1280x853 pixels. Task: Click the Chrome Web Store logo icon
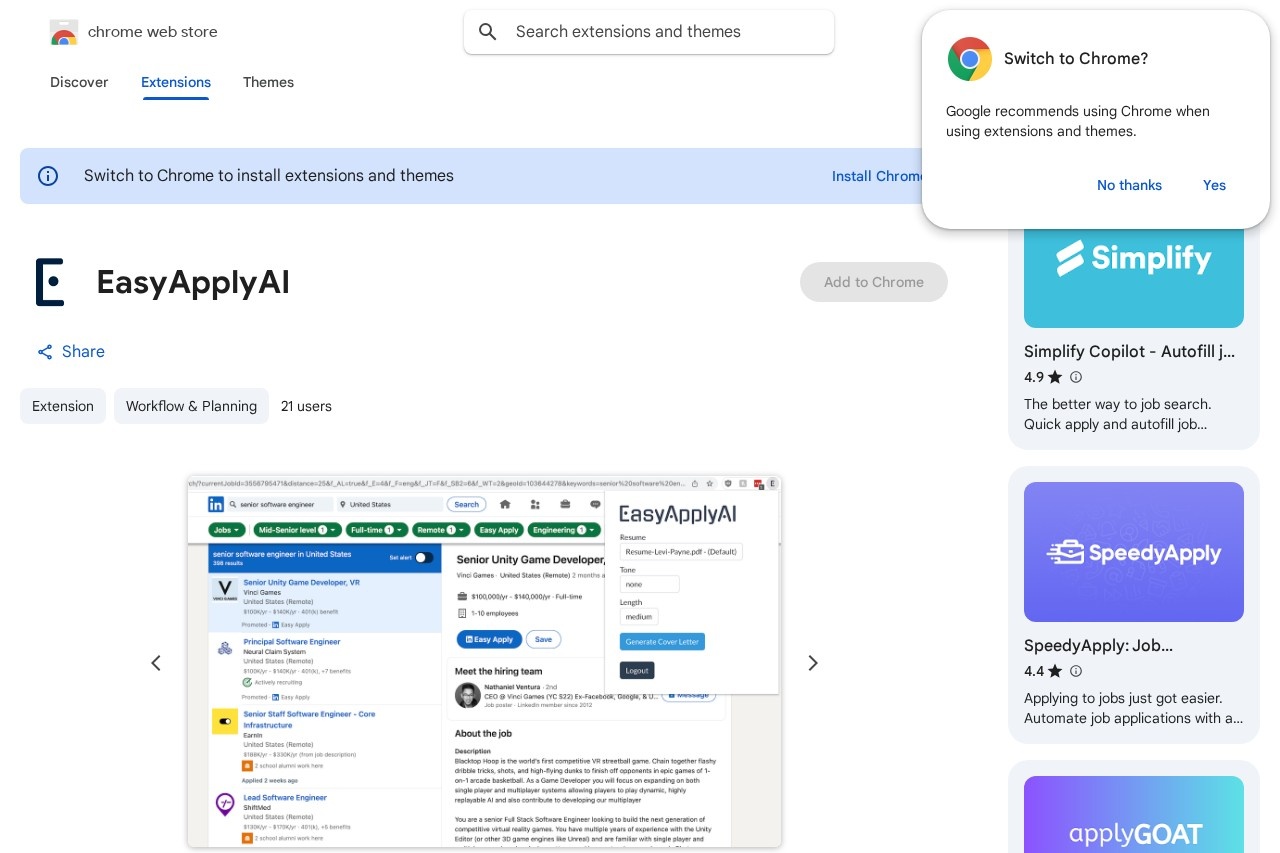point(64,32)
